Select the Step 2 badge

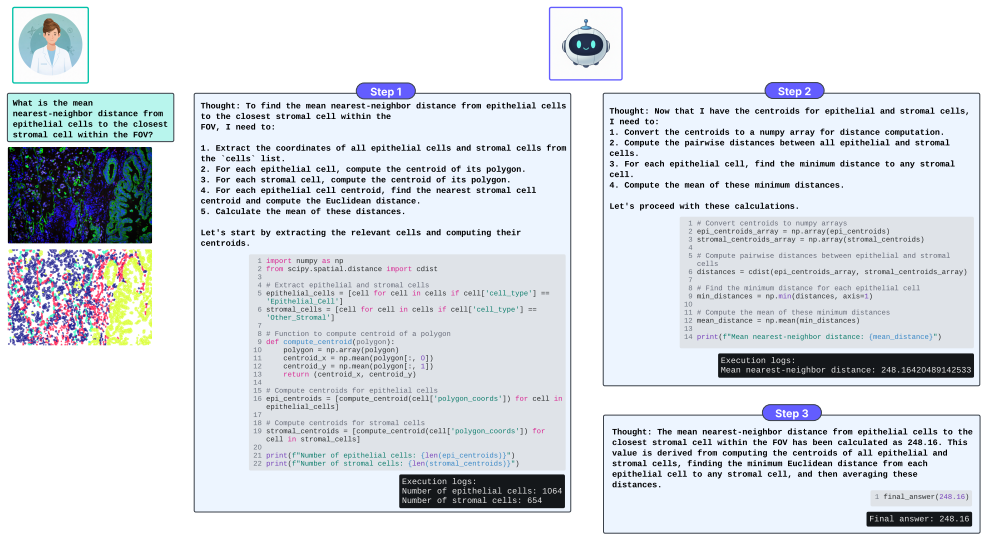tap(794, 91)
